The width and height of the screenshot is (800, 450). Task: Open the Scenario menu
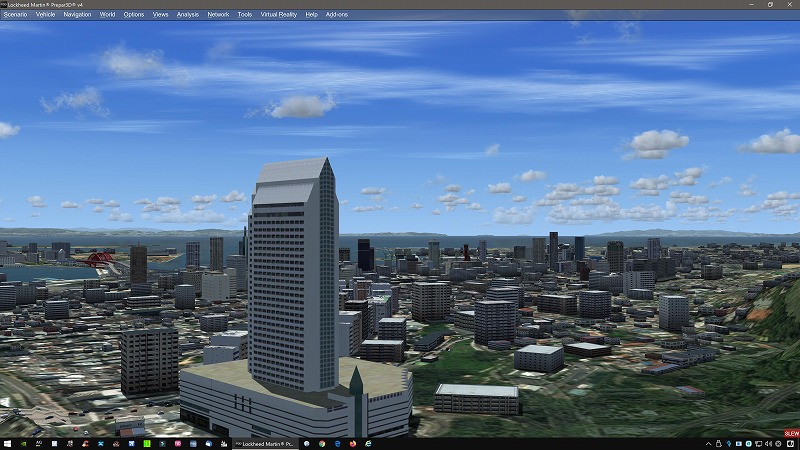[x=15, y=14]
